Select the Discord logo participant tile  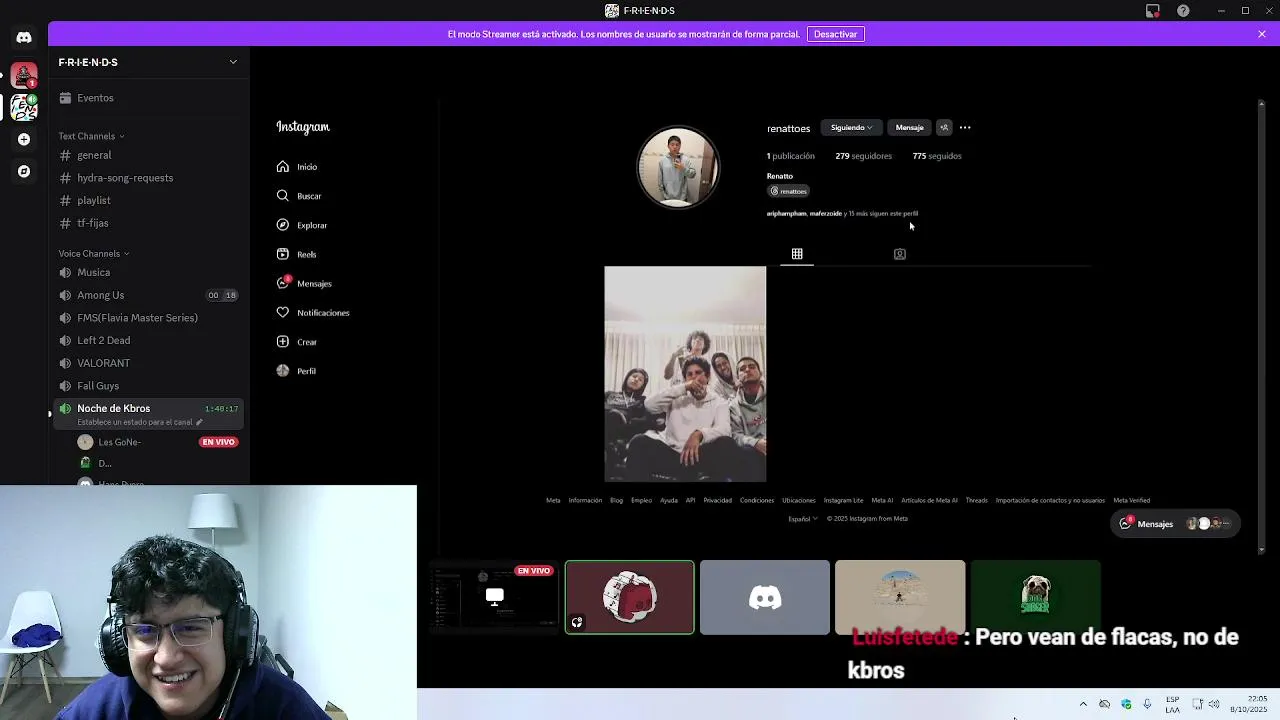(x=765, y=597)
